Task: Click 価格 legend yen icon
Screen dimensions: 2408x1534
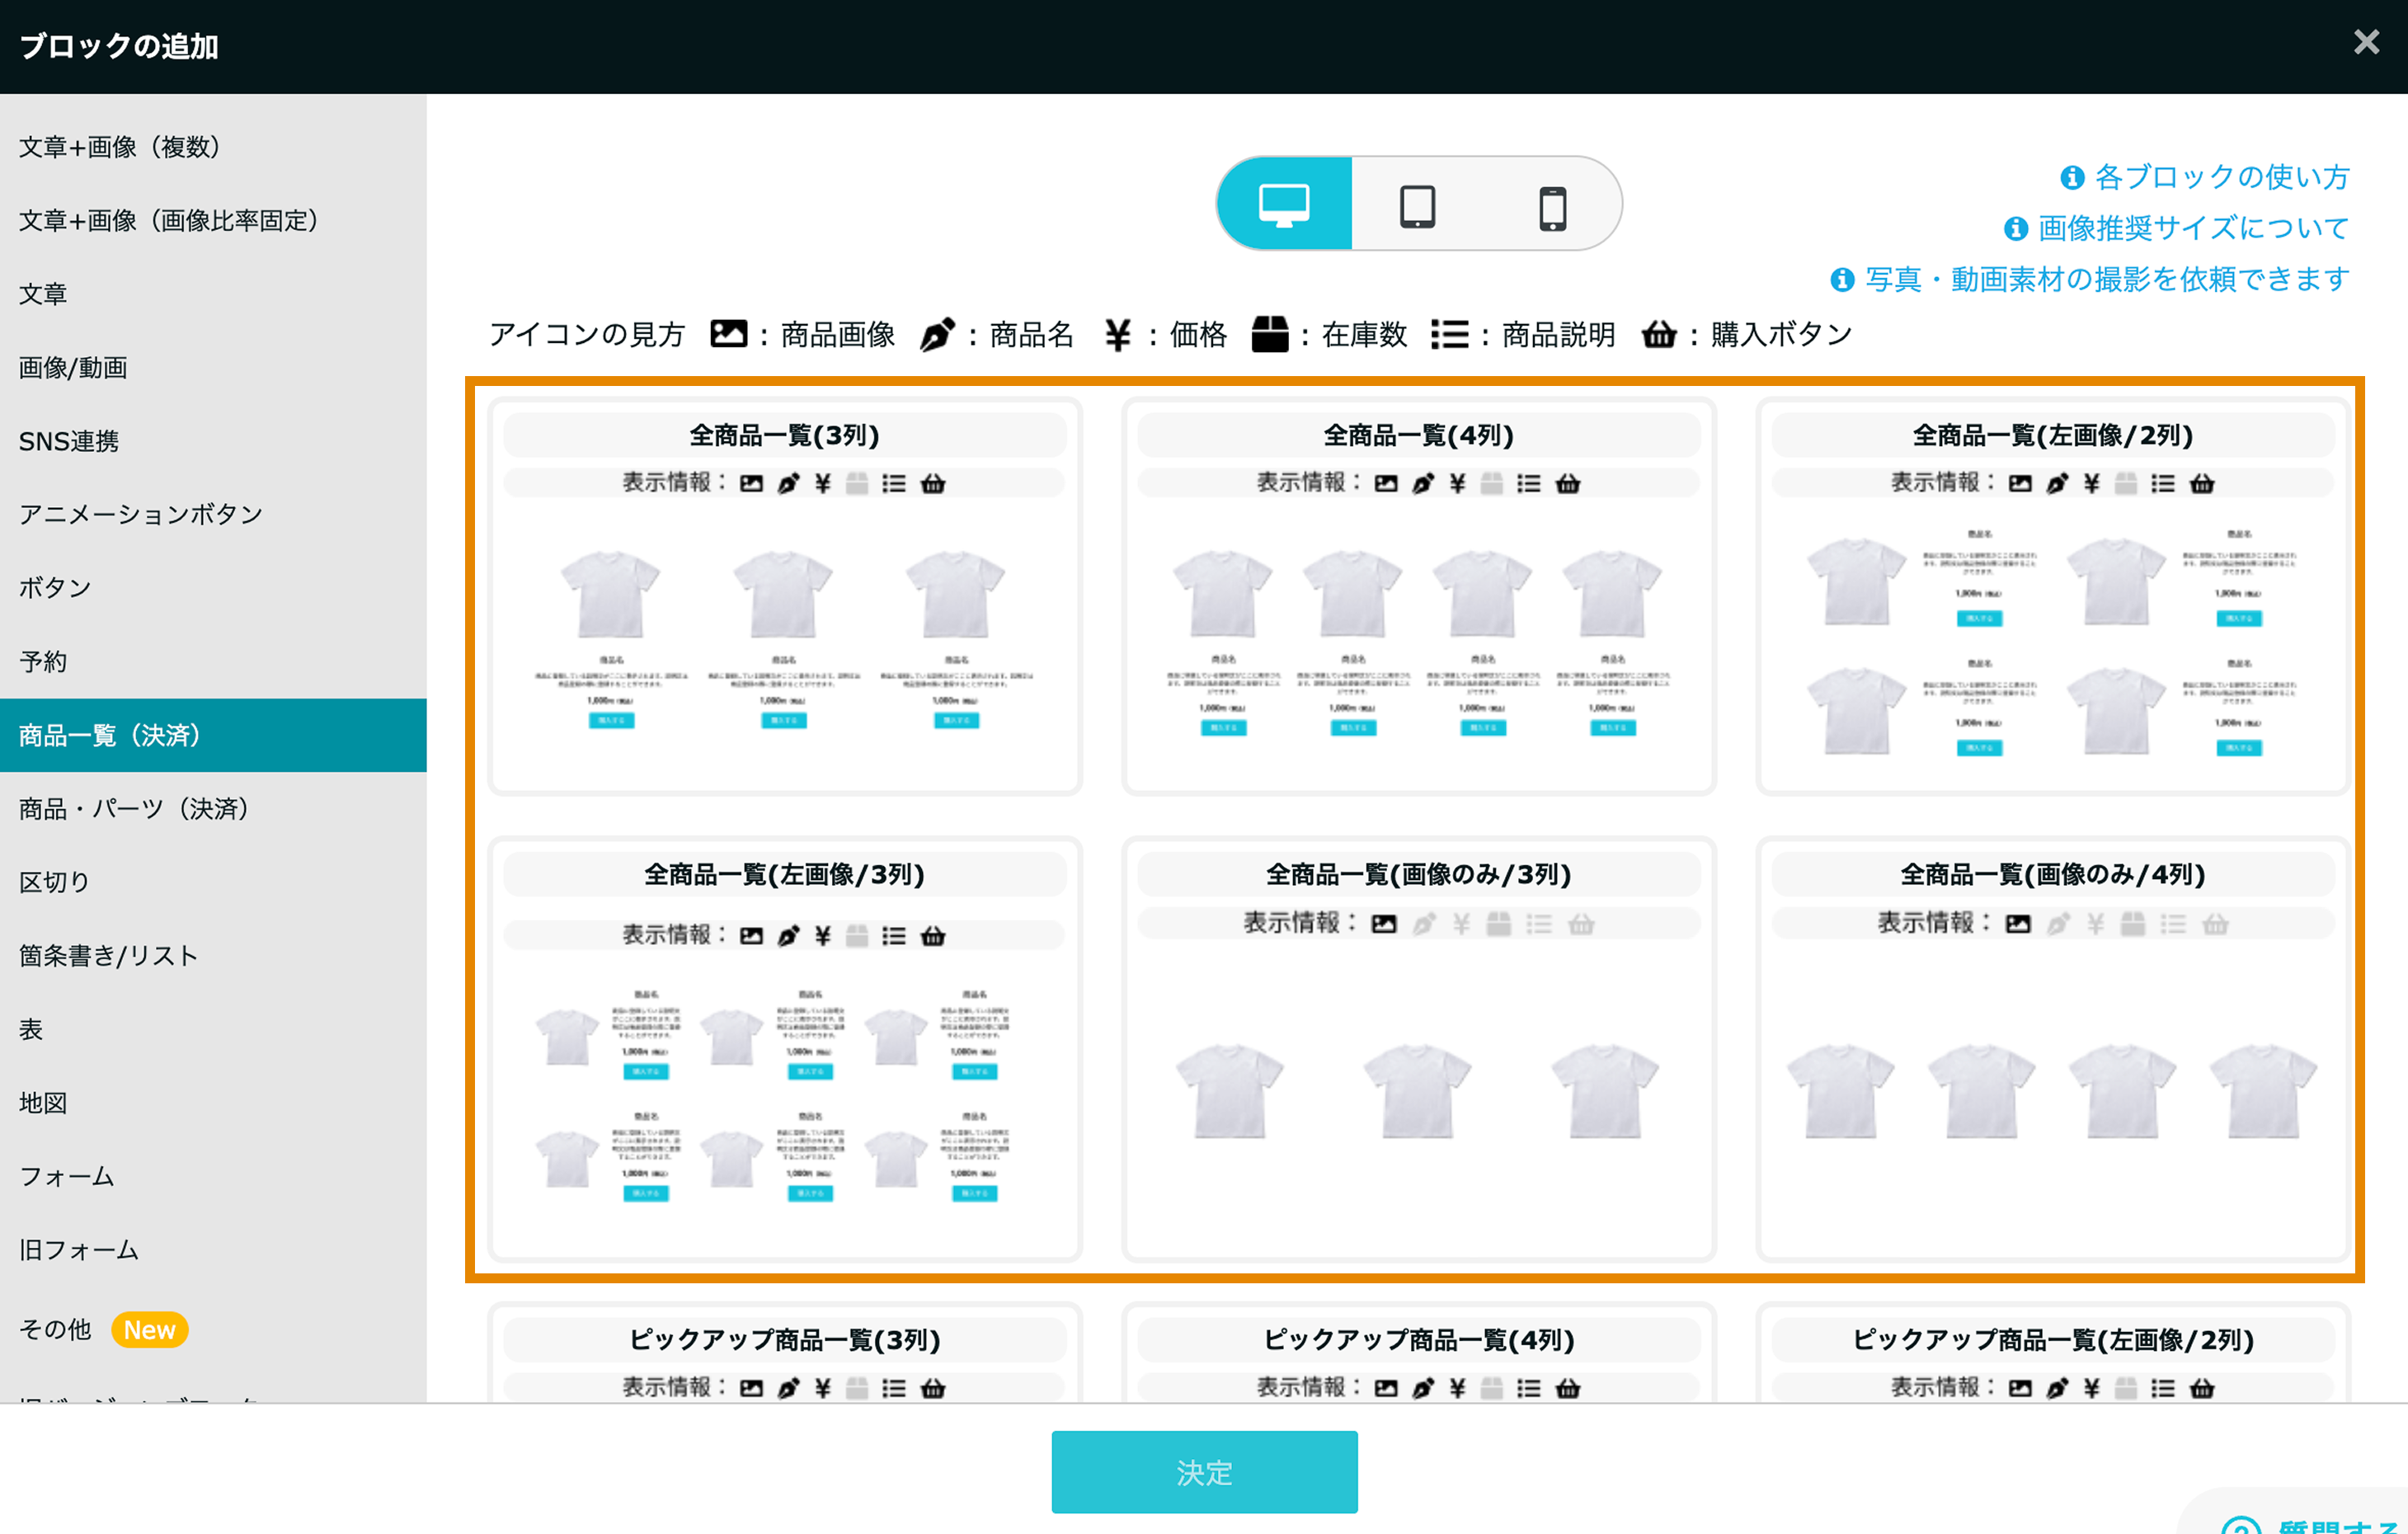Action: 1117,335
